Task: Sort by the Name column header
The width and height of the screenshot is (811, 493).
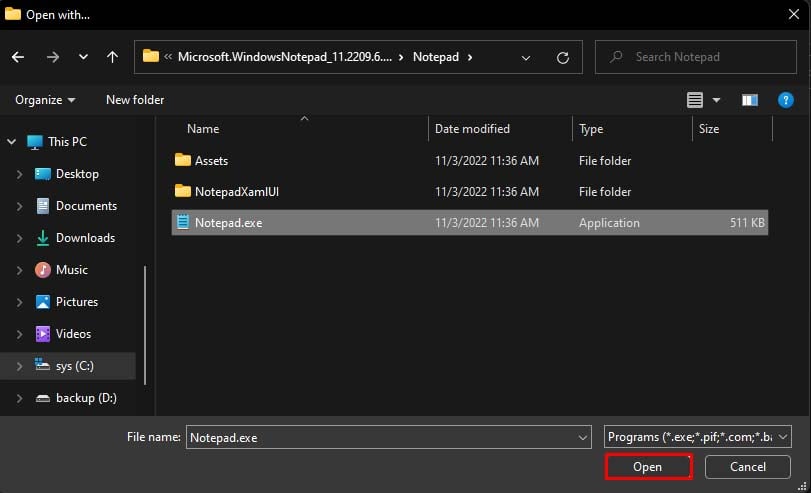Action: (x=203, y=129)
